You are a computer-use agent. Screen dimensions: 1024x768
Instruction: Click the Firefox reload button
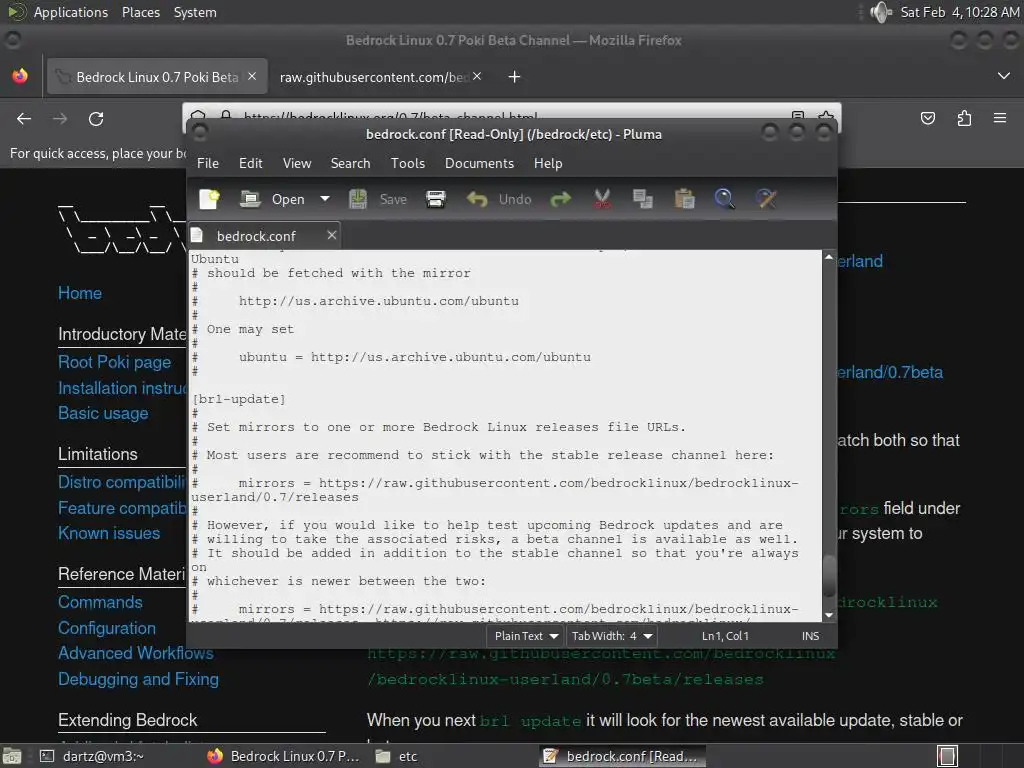point(96,119)
